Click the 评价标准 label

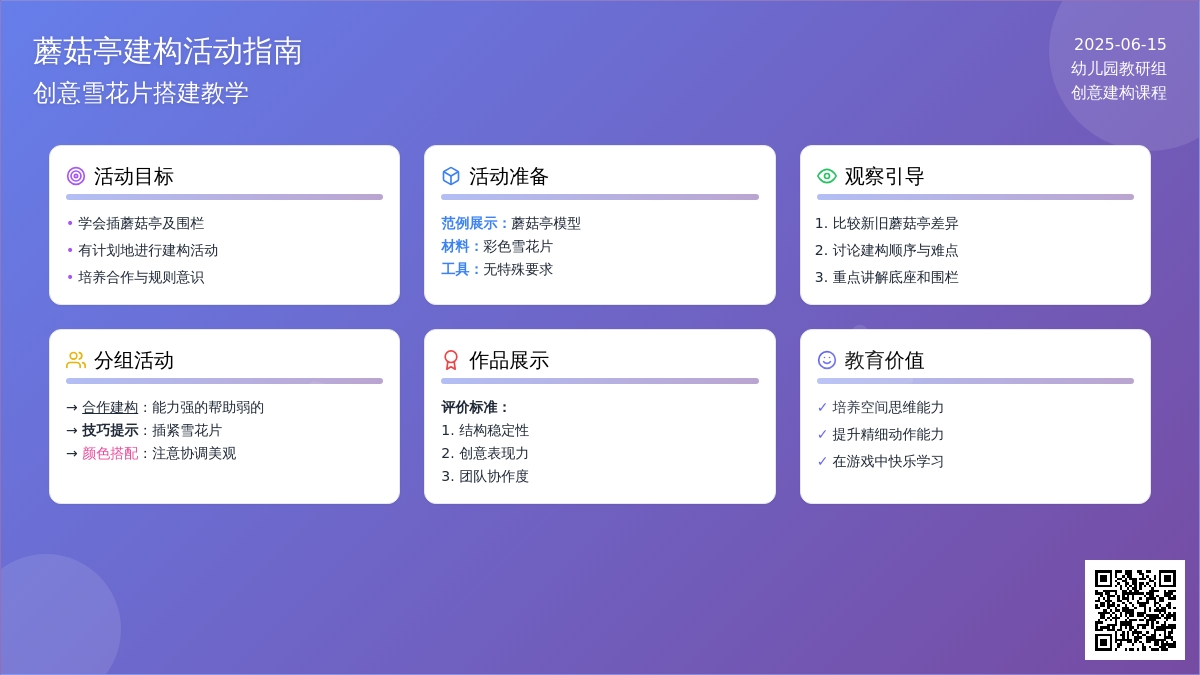coord(476,407)
